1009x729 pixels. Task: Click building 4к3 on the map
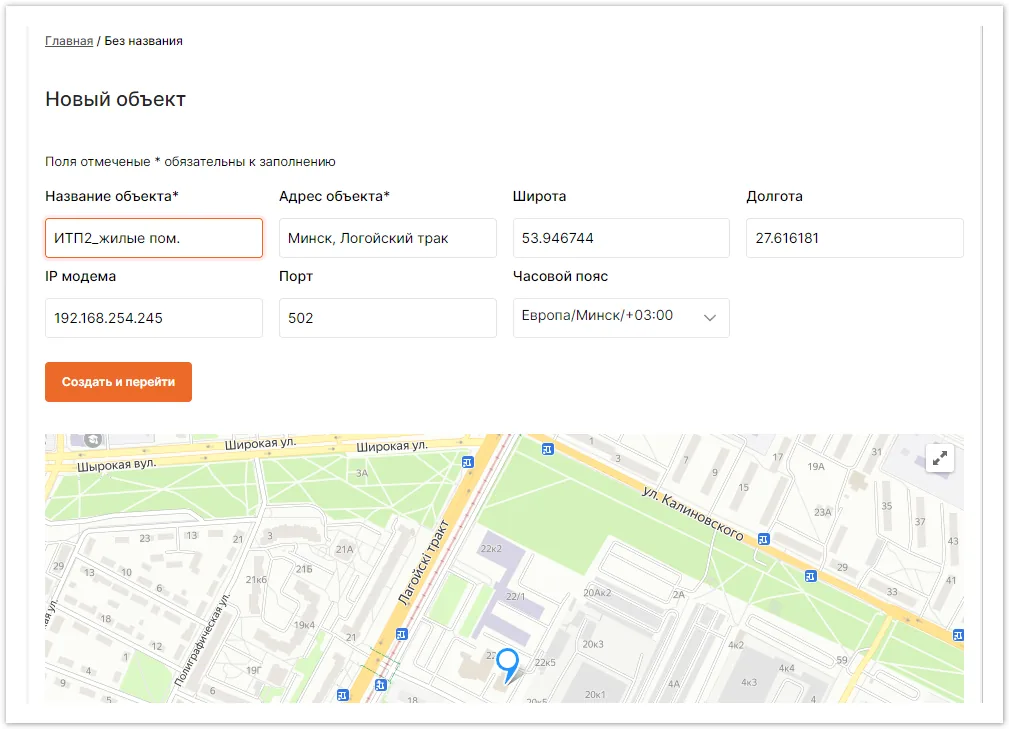(749, 682)
